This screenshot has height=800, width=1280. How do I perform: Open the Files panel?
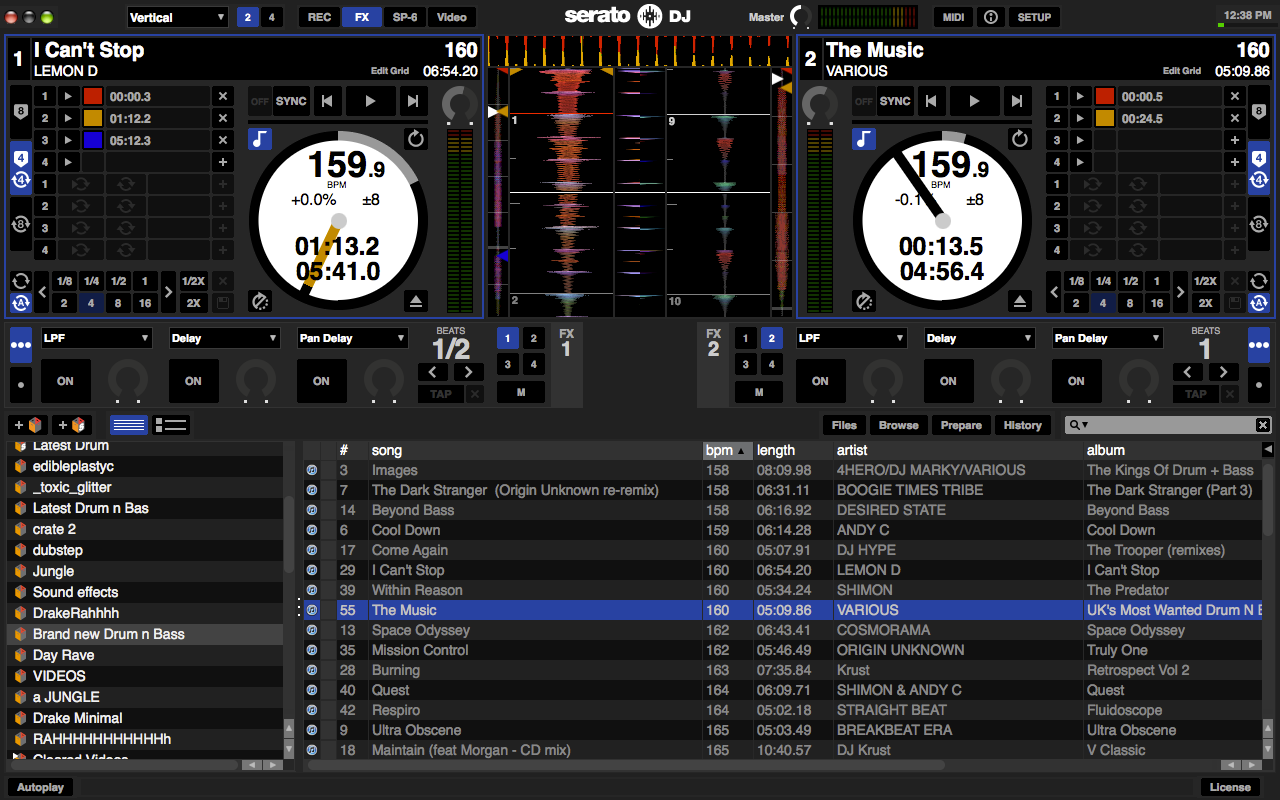pyautogui.click(x=845, y=425)
